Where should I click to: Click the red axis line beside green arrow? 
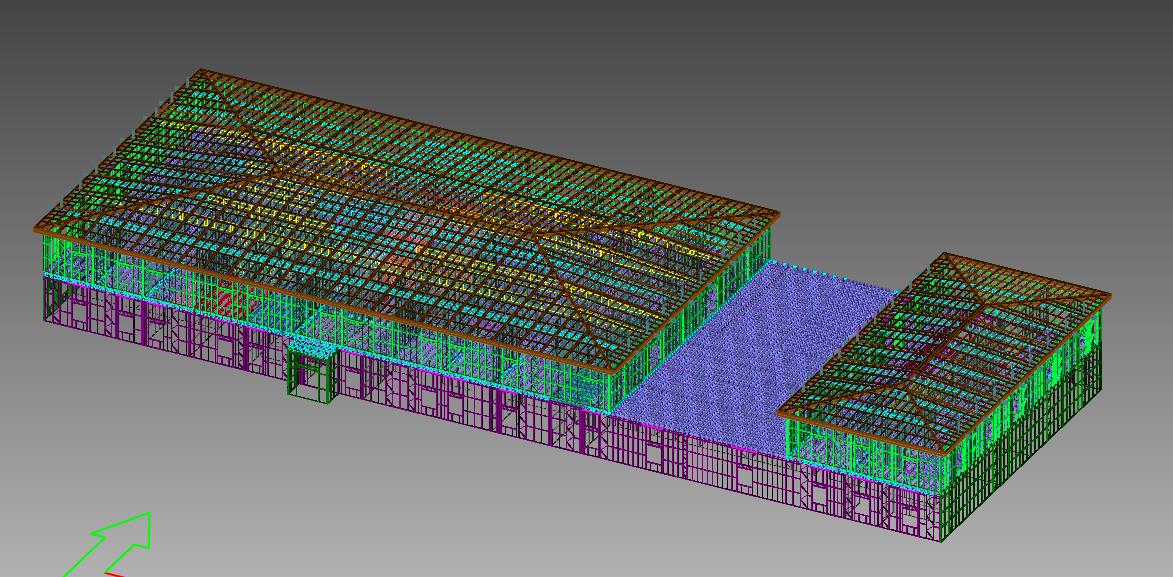[x=115, y=574]
